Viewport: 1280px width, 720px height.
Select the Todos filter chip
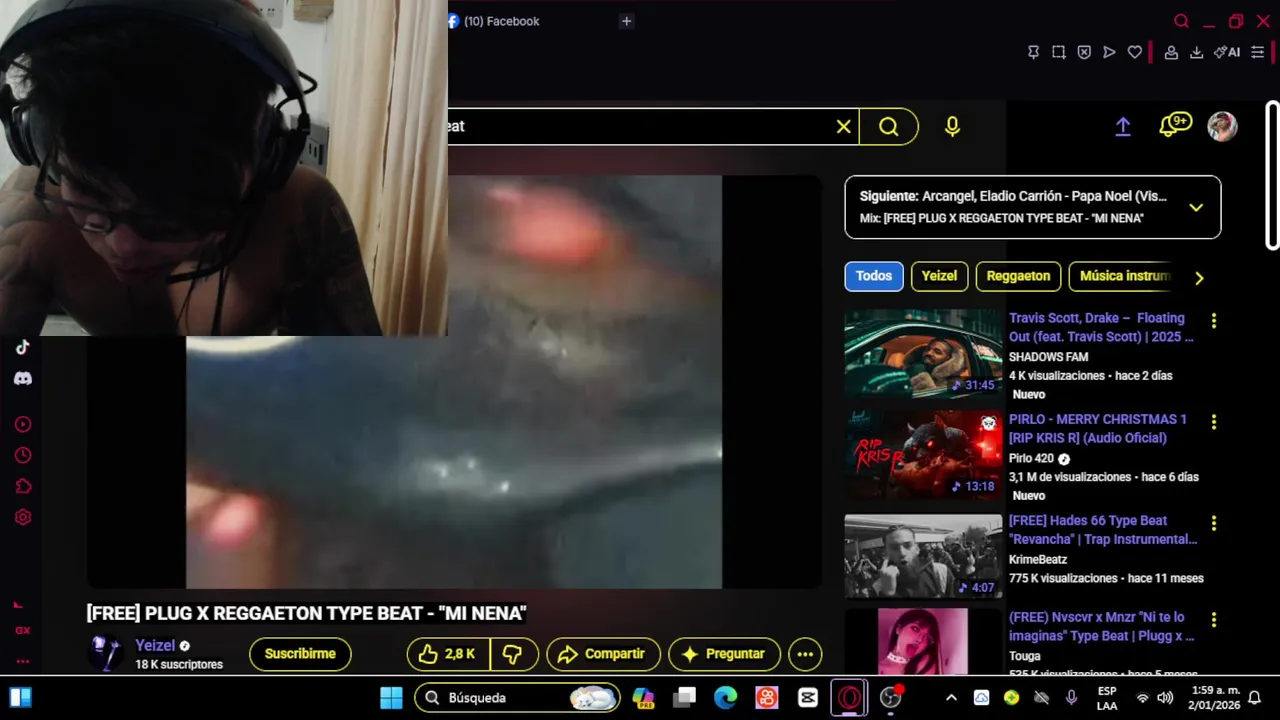coord(874,277)
